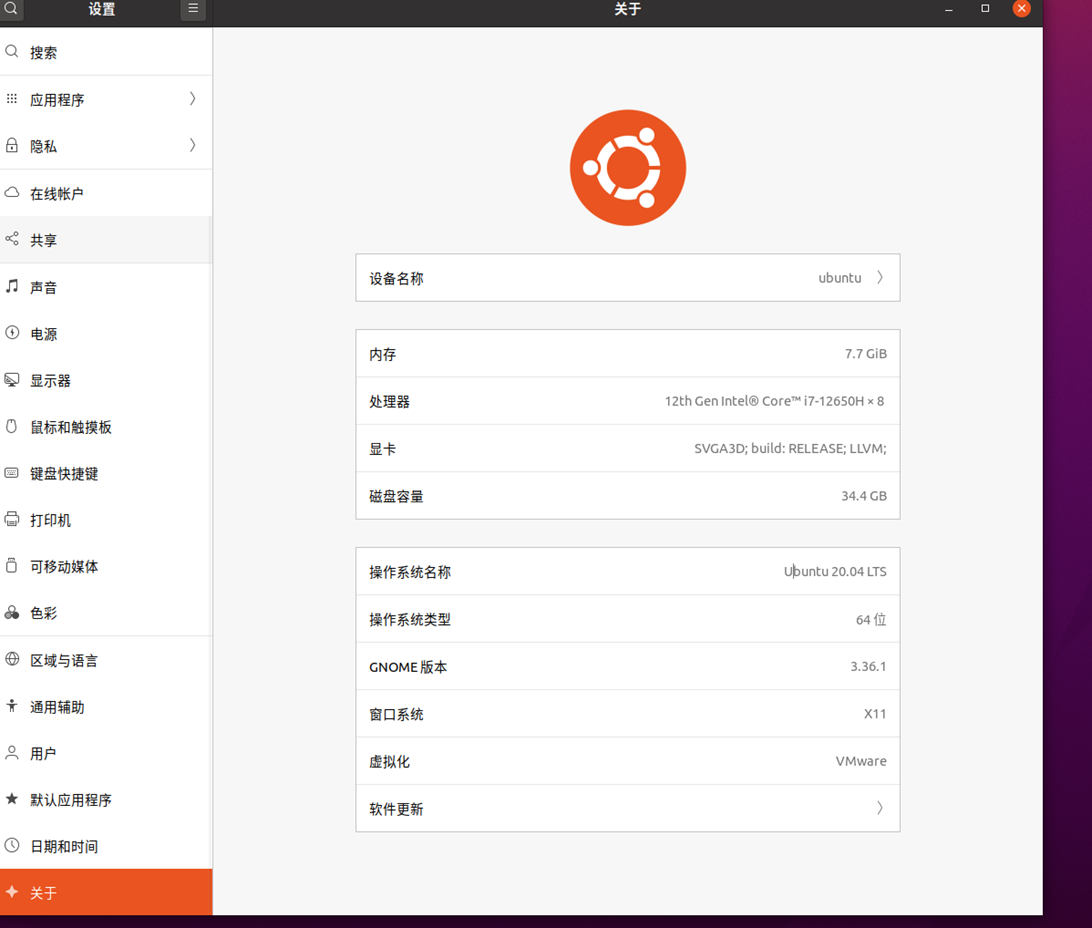Click the removable media icon
The height and width of the screenshot is (928, 1092).
[12, 565]
